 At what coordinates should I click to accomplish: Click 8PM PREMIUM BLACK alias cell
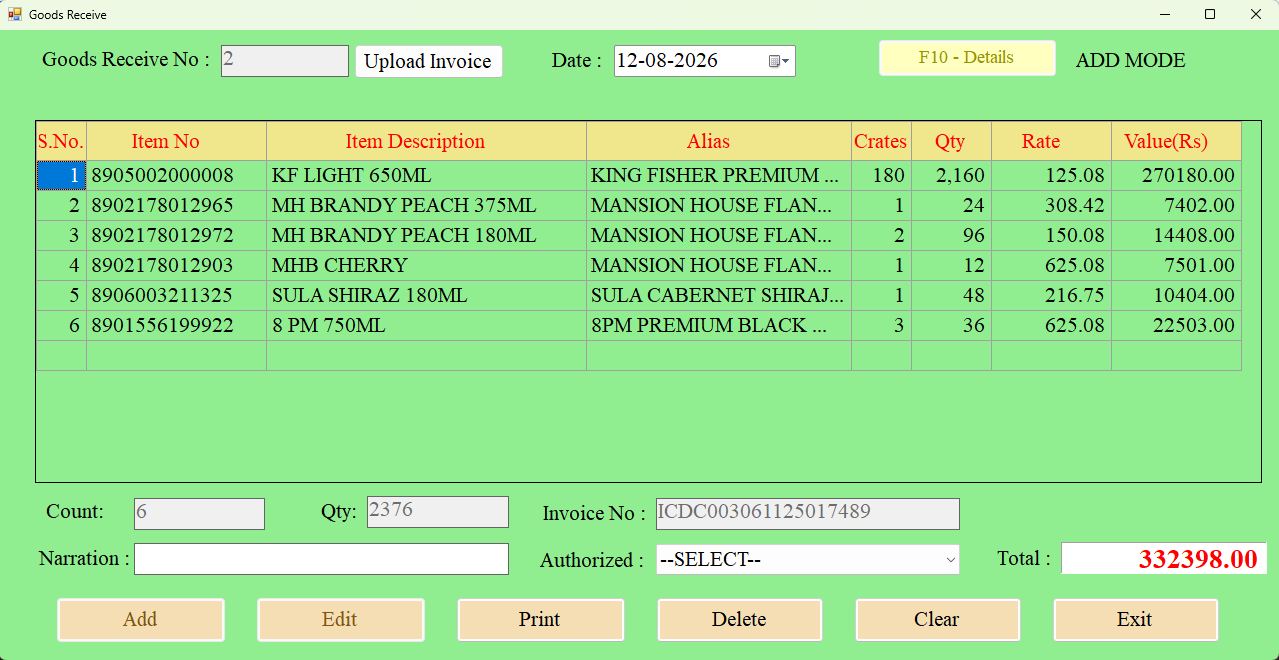coord(718,326)
